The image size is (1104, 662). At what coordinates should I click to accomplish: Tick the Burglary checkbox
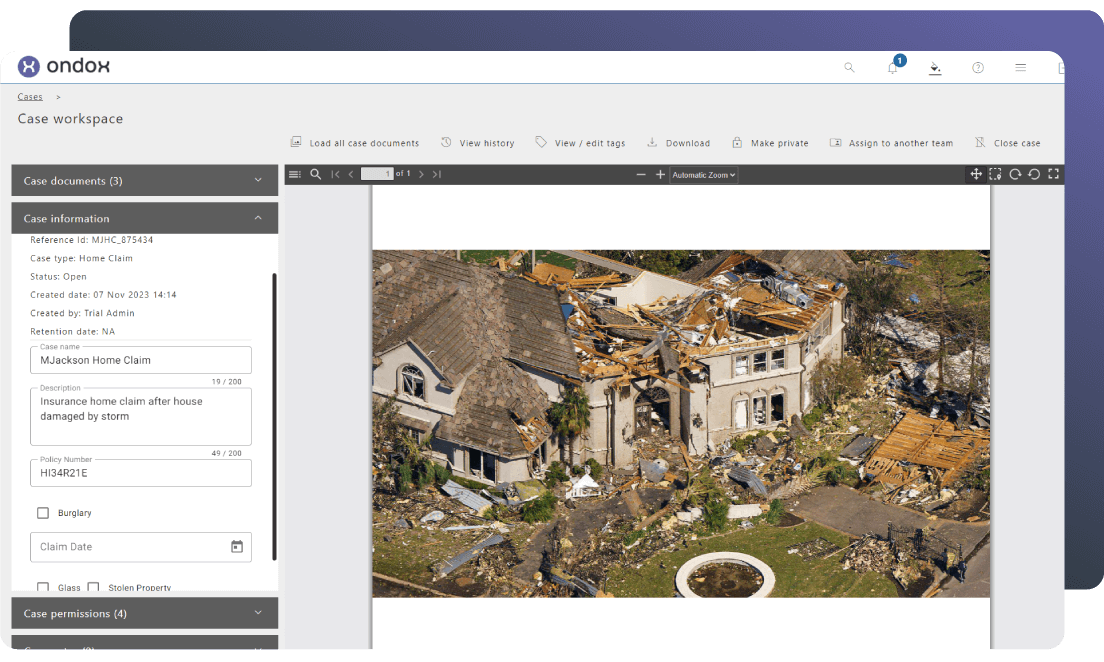[x=43, y=513]
